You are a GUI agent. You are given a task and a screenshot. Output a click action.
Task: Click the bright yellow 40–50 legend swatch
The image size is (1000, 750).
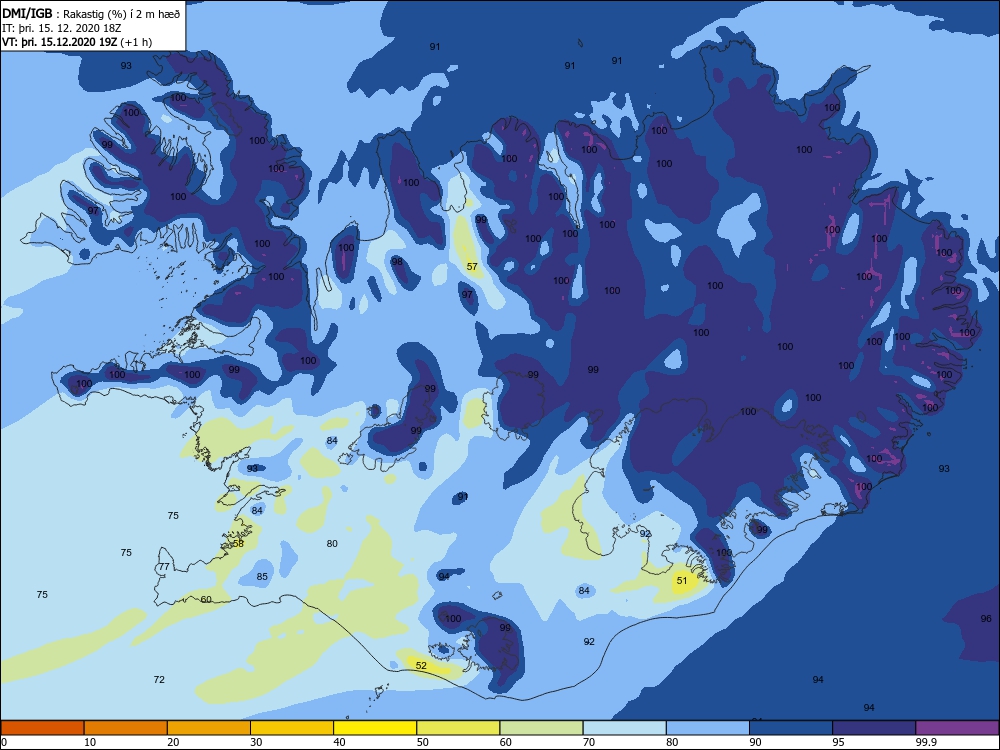coord(375,728)
